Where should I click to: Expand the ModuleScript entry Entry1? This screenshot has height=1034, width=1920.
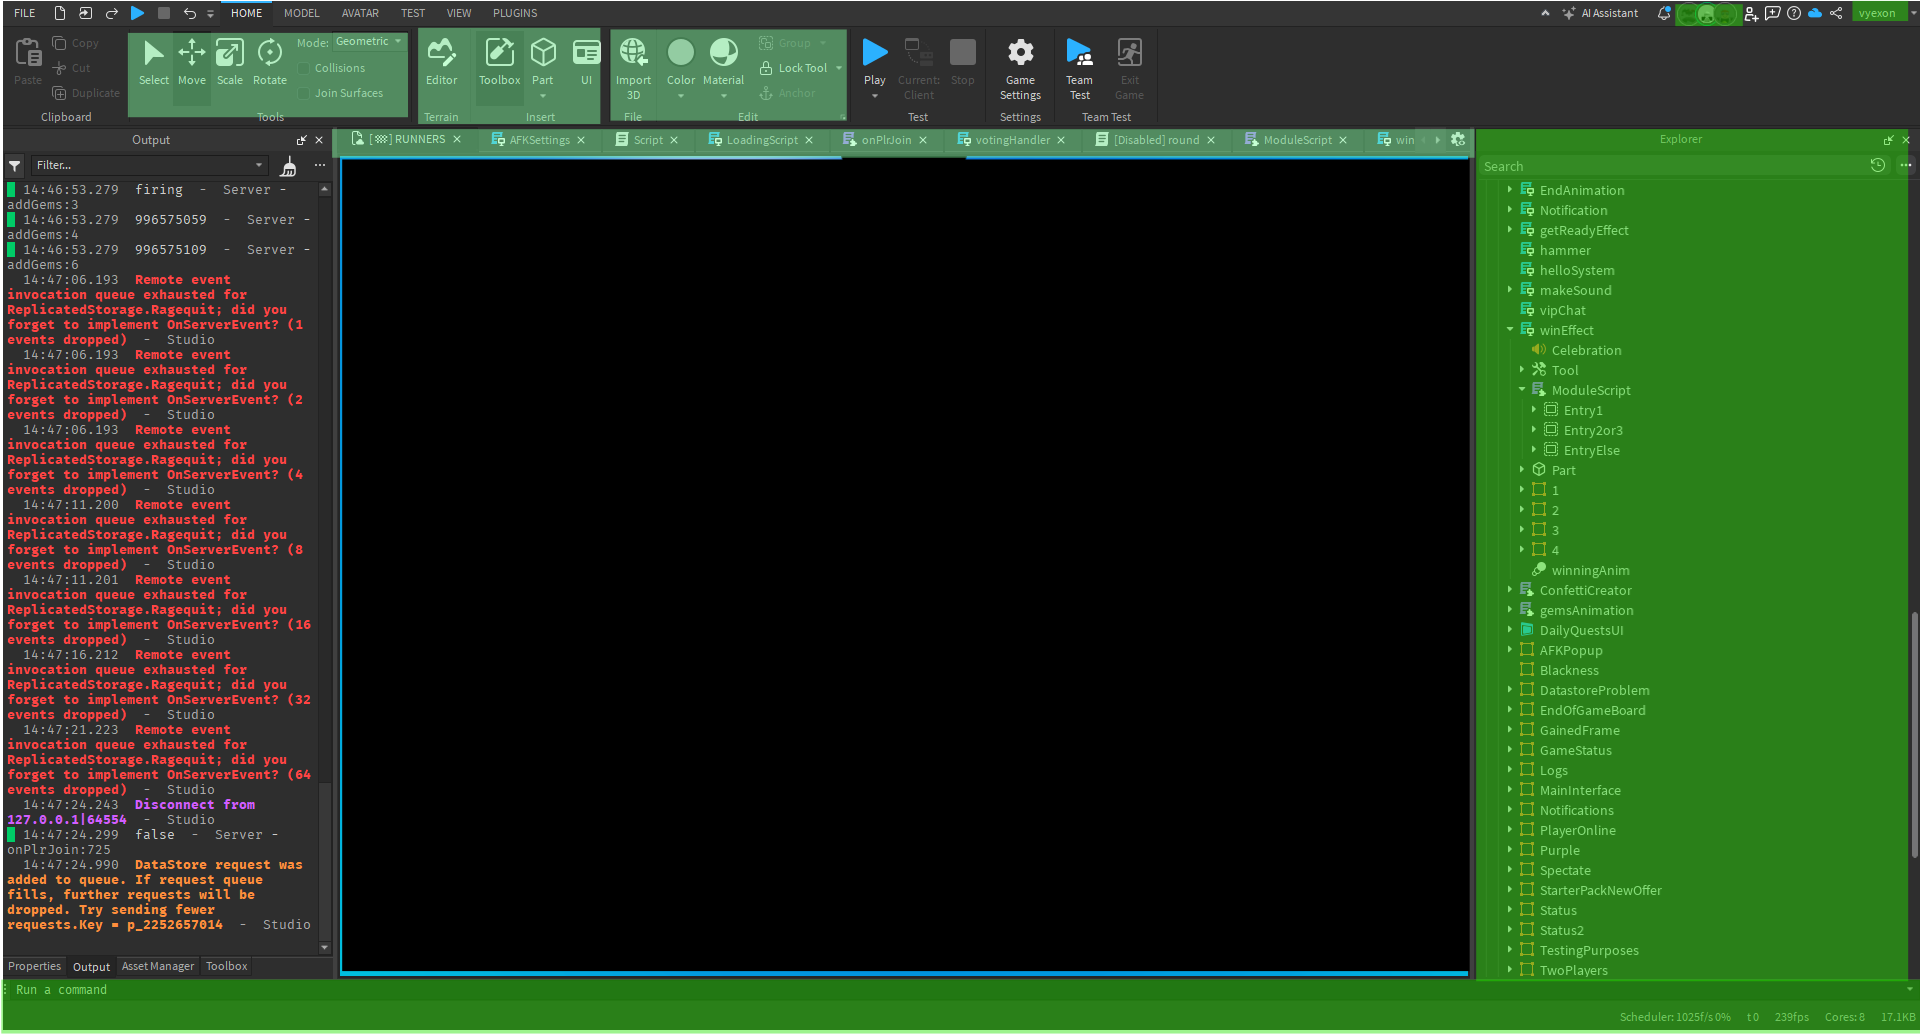[1537, 410]
